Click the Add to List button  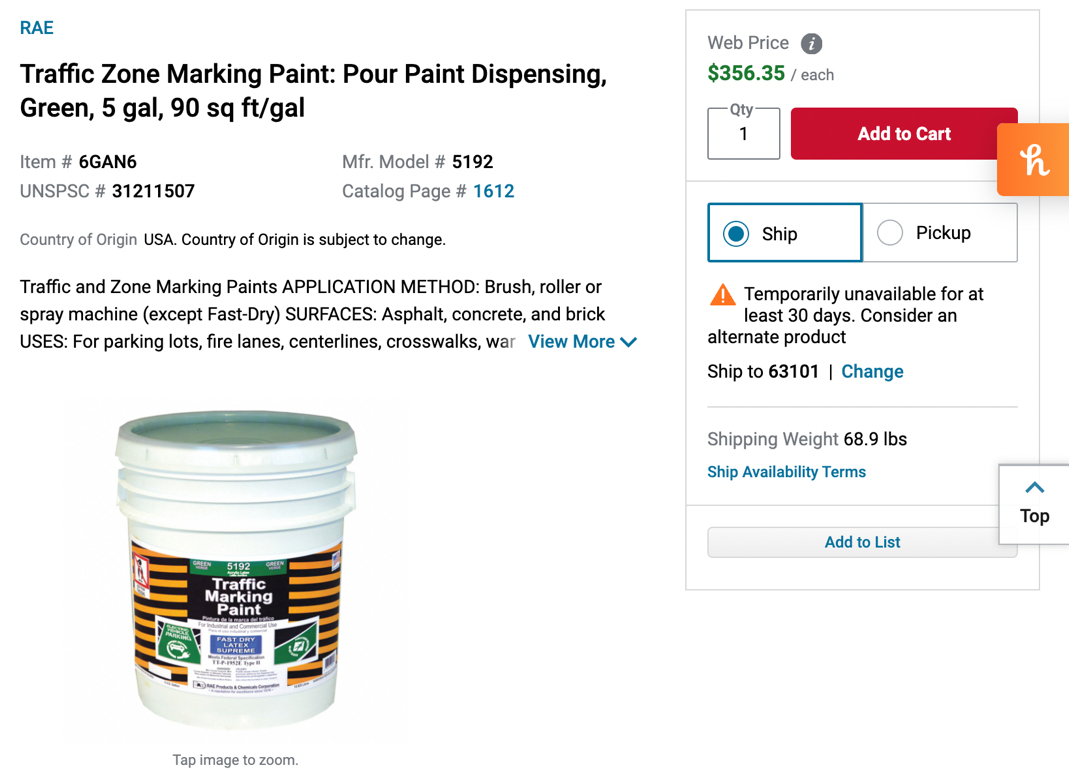click(862, 542)
